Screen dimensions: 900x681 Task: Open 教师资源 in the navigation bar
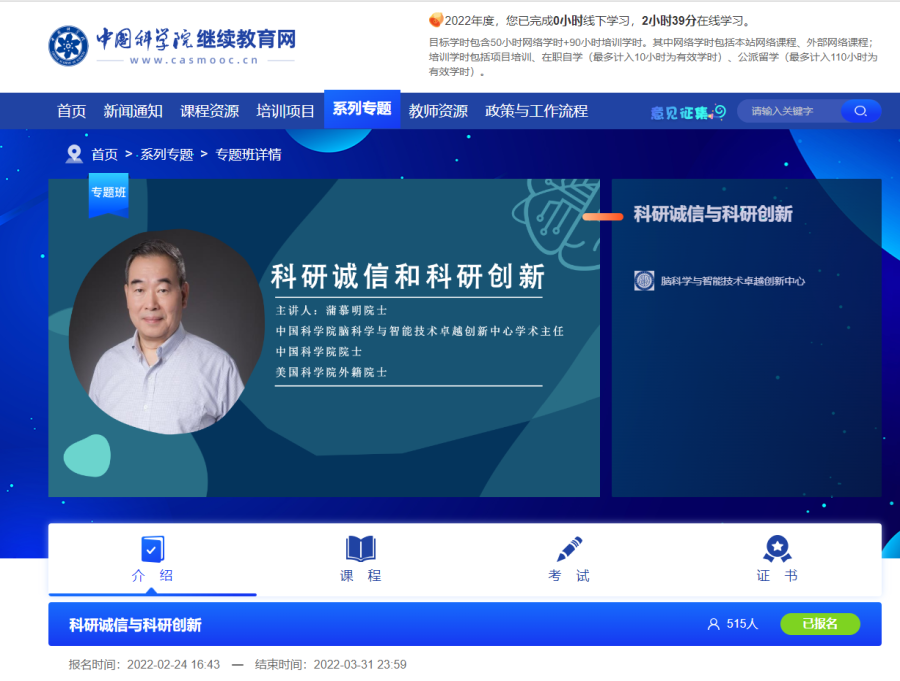click(x=438, y=111)
